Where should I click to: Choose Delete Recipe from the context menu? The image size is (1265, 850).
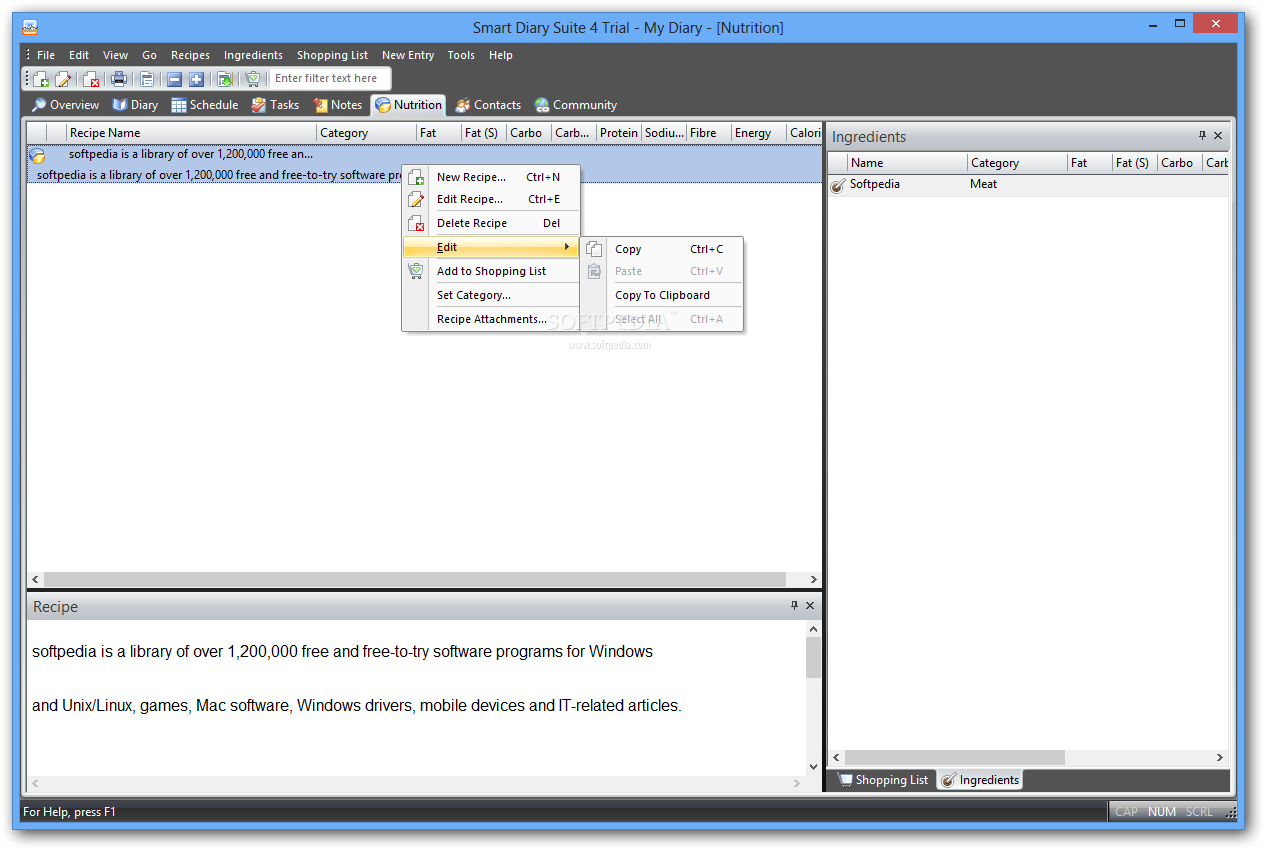(491, 223)
